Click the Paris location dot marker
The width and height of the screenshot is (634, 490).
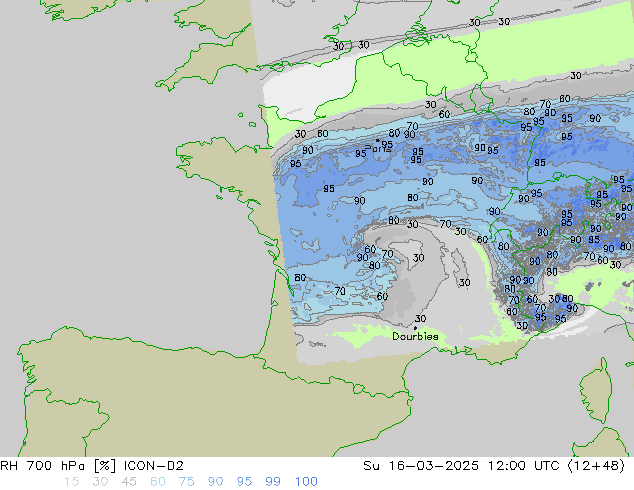tap(378, 140)
